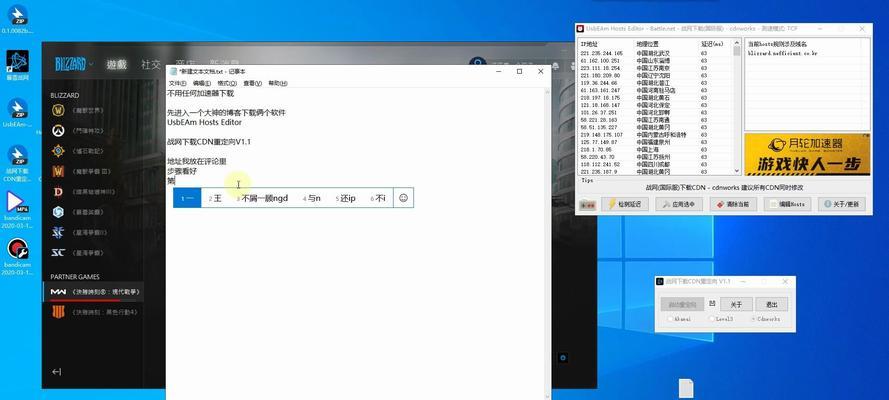Choose IME candidate 2 王
Screen dimensions: 889x400
pos(215,198)
